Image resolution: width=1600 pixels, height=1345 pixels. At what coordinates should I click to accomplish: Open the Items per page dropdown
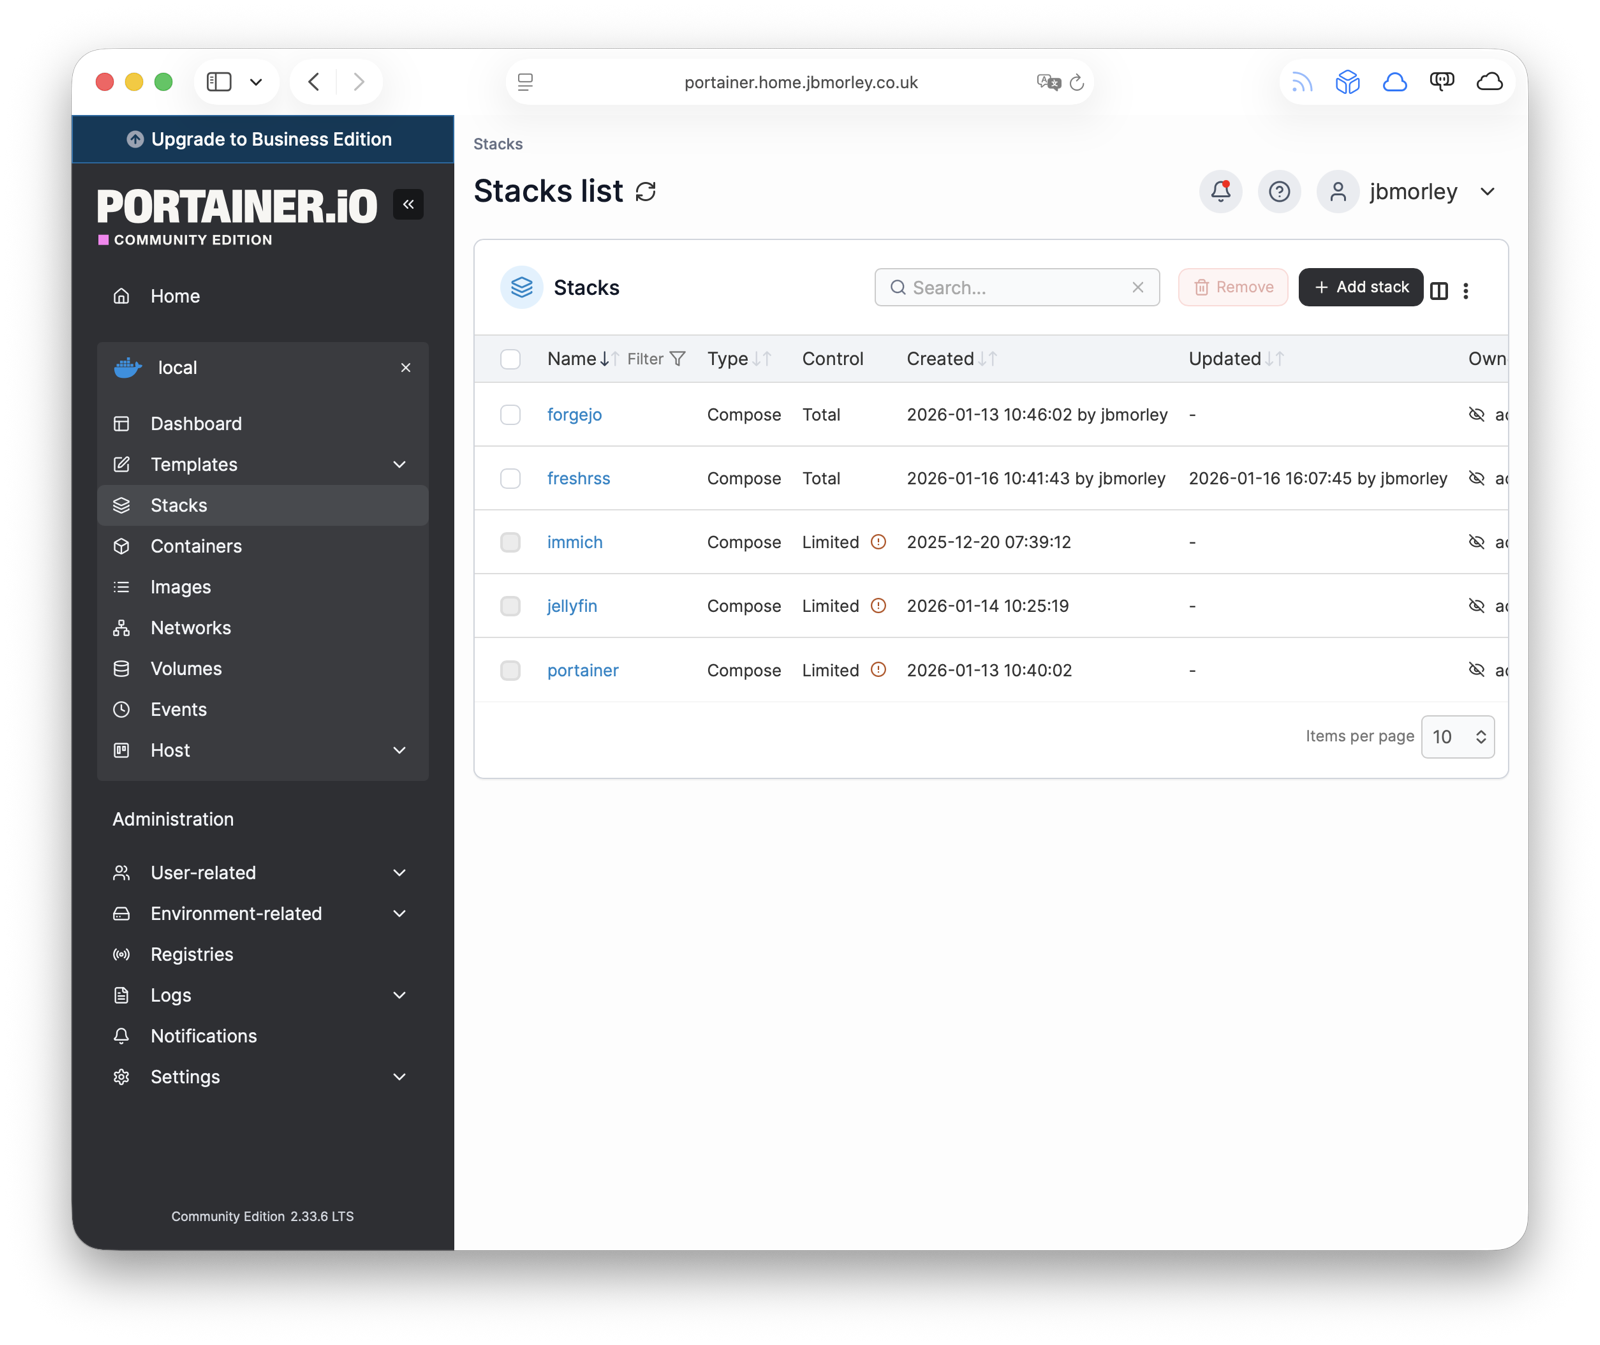[1457, 737]
